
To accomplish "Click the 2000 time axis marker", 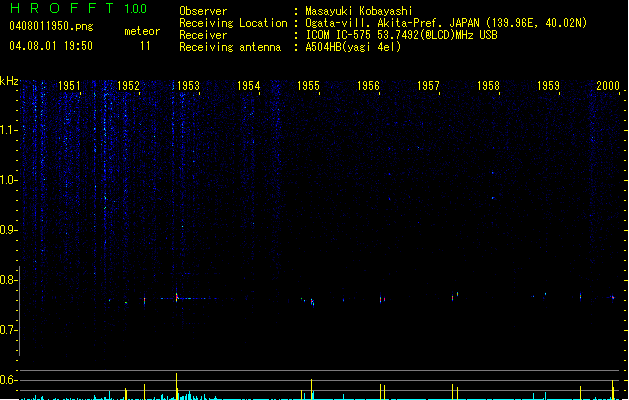I will 608,85.
